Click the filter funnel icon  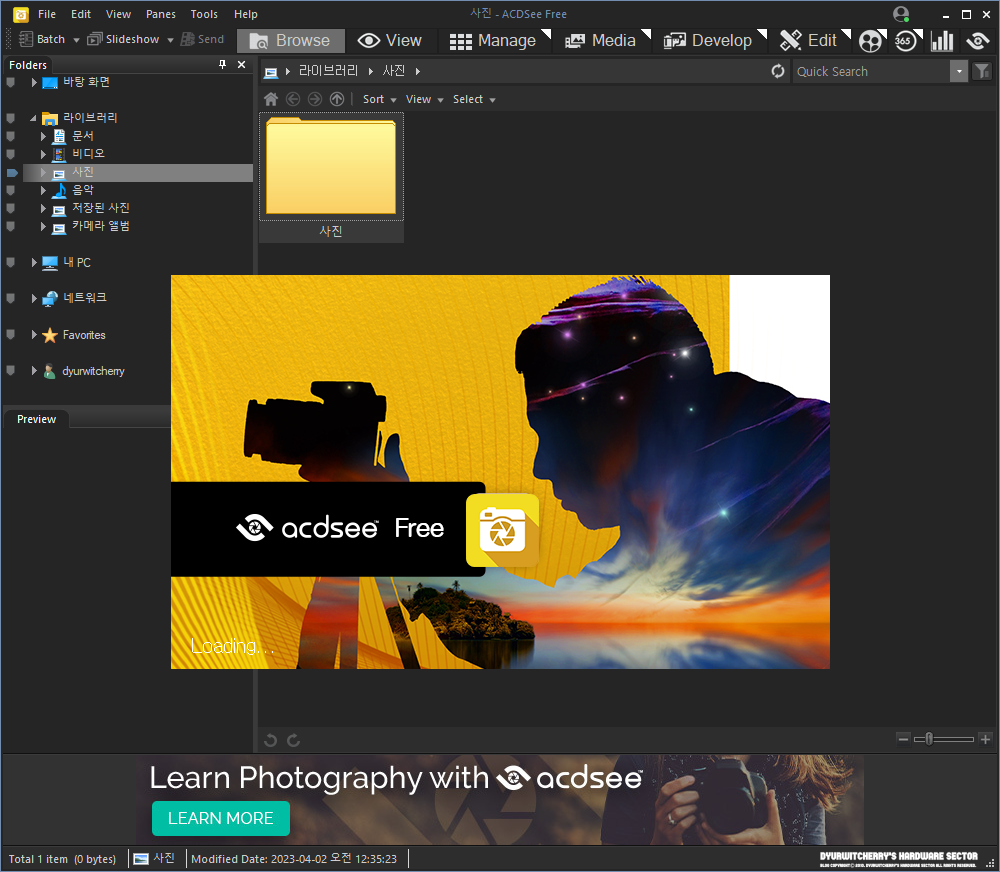(x=982, y=71)
